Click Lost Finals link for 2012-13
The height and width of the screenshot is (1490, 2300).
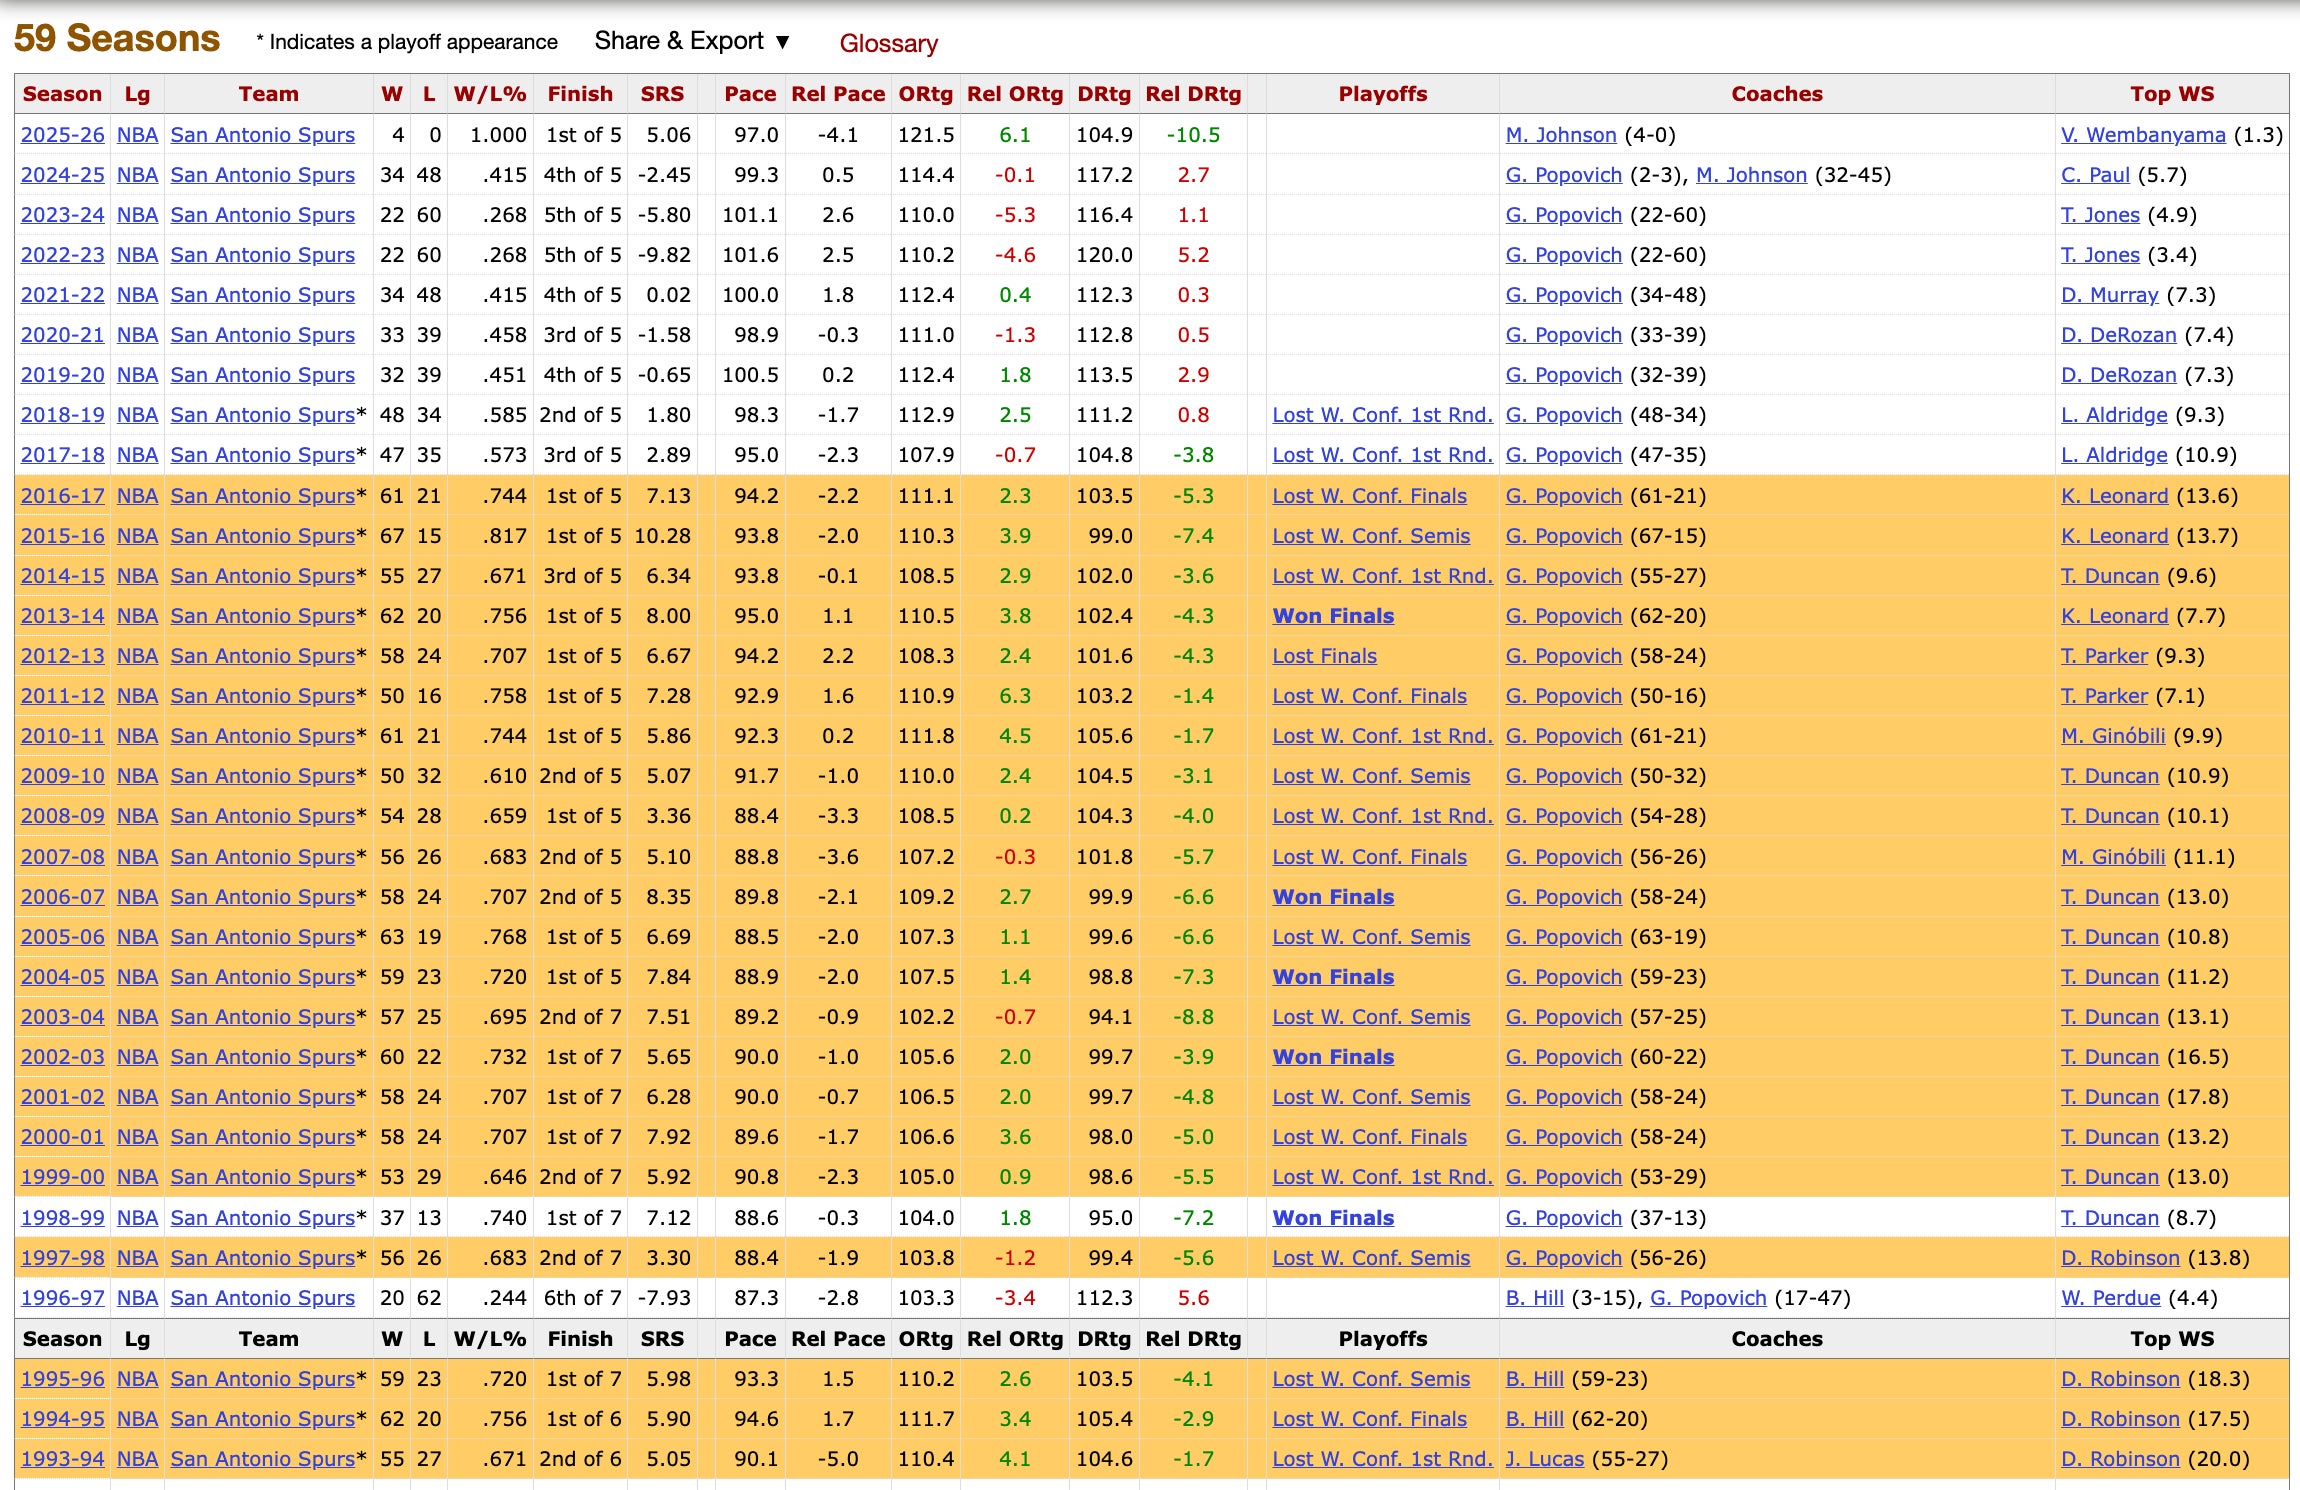[1324, 656]
